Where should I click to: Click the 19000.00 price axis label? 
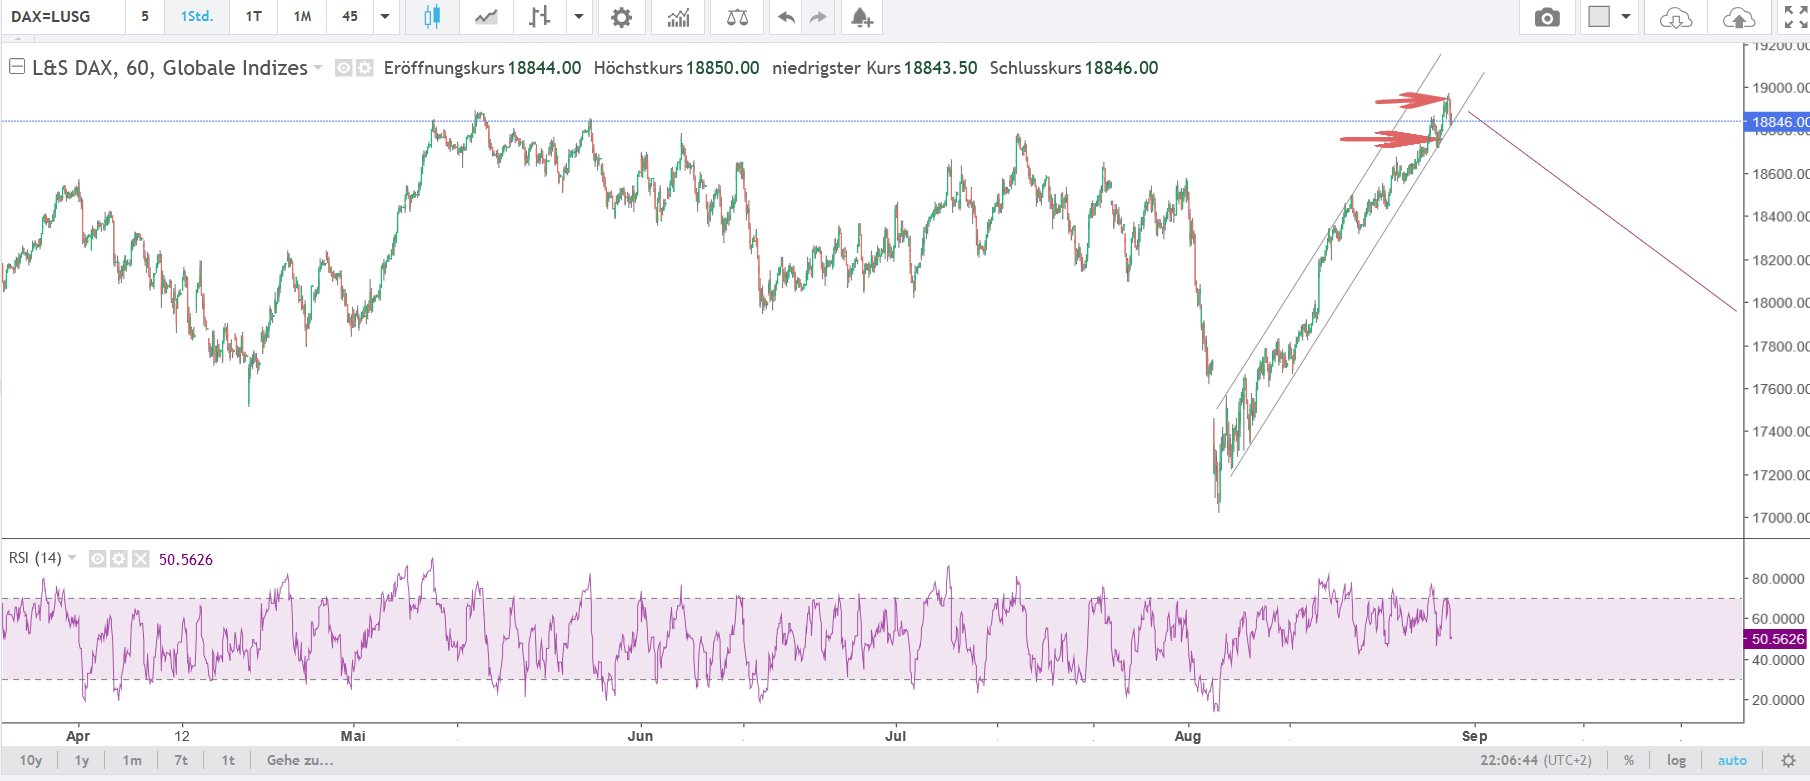pyautogui.click(x=1780, y=88)
